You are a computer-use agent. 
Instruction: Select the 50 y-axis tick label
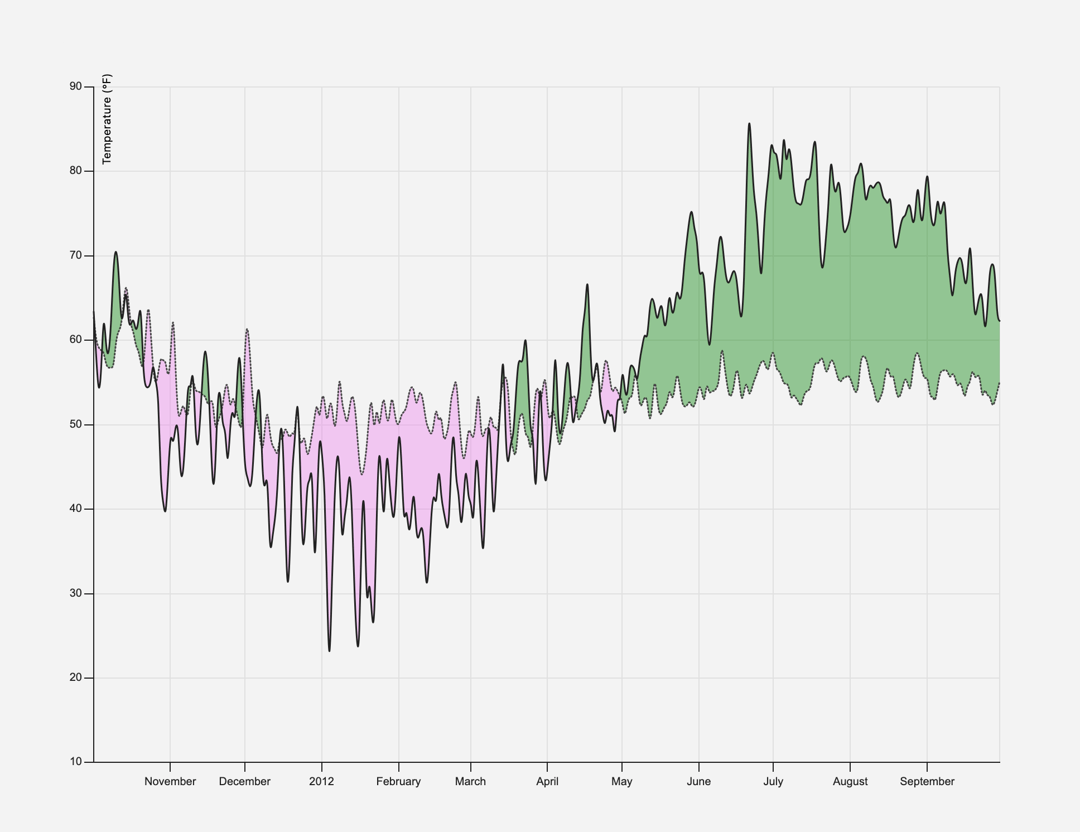pyautogui.click(x=75, y=424)
